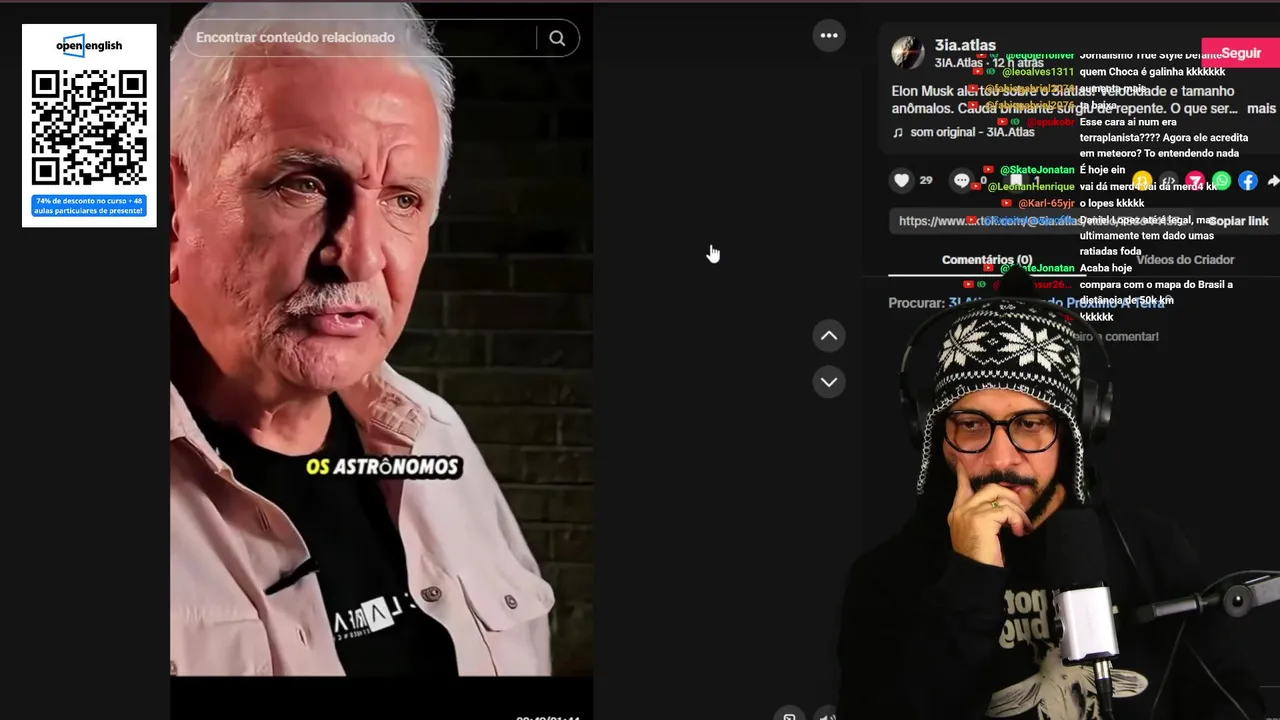Go to next video with down arrow
Image resolution: width=1280 pixels, height=720 pixels.
tap(829, 382)
